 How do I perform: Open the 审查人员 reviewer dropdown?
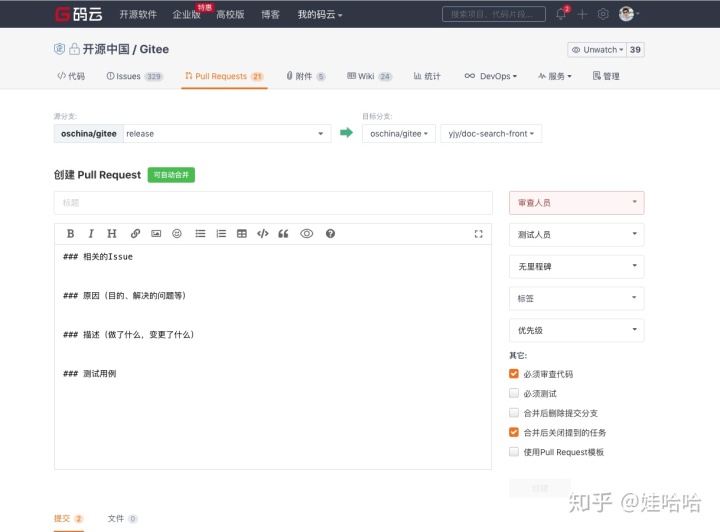[577, 203]
